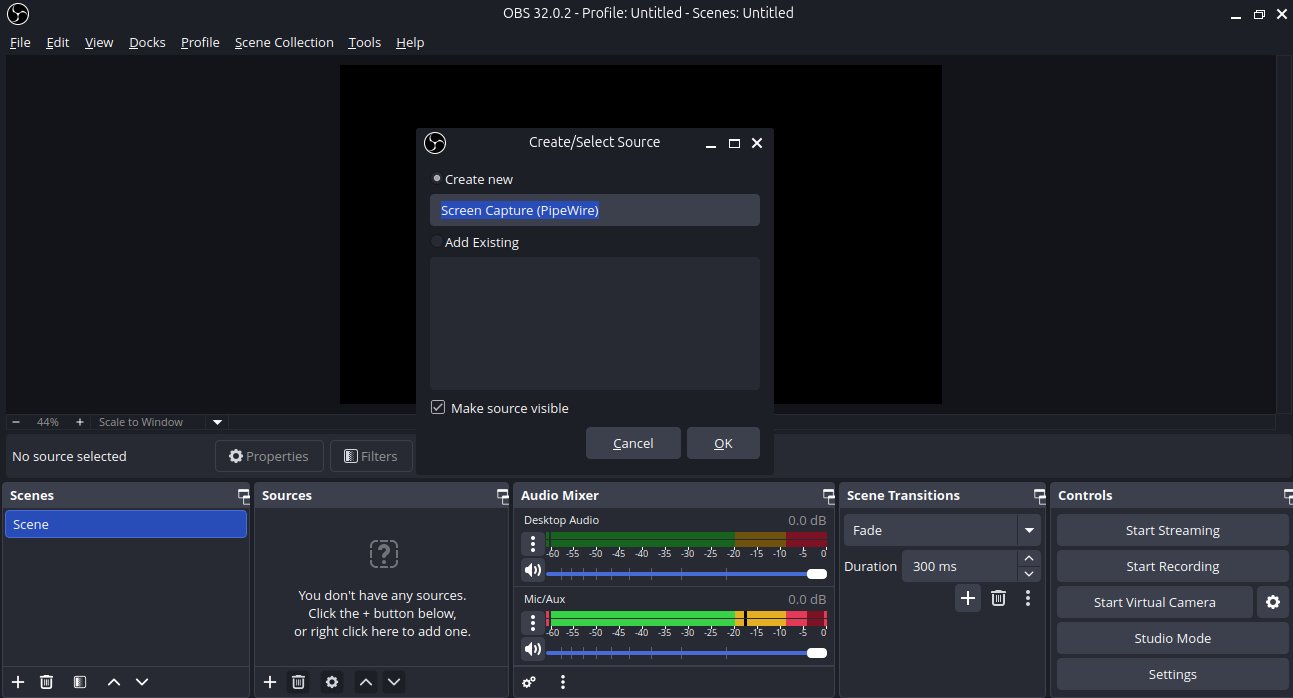Add a new scene transition with plus

(x=967, y=598)
